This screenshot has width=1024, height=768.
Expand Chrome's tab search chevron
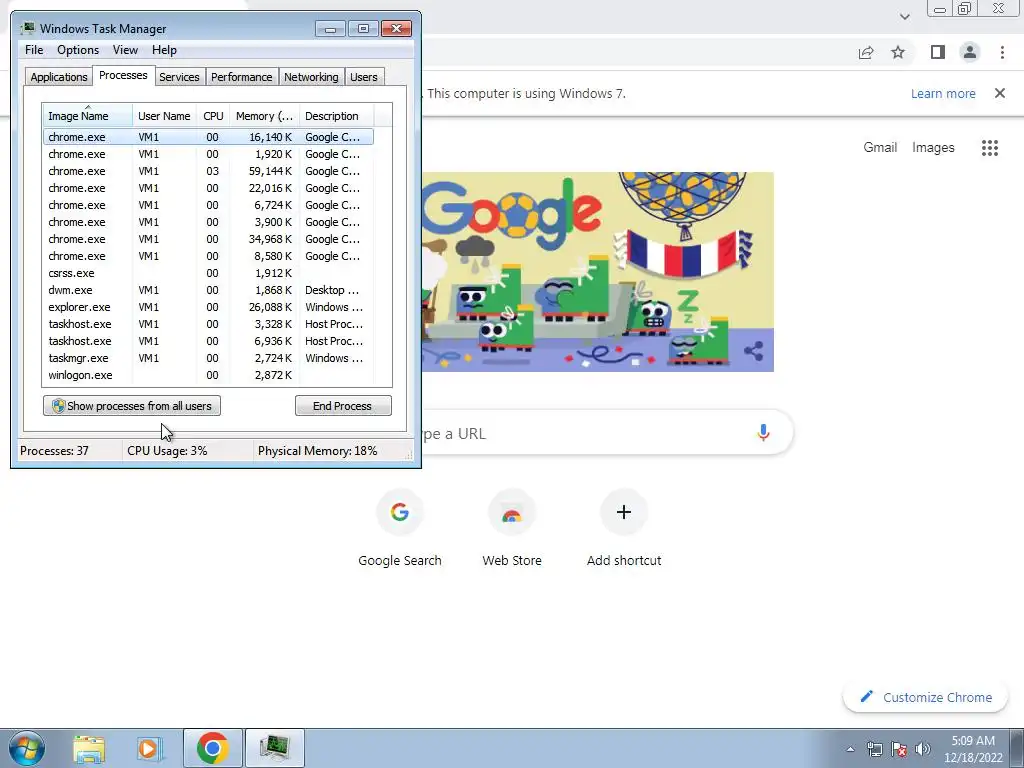pos(904,17)
